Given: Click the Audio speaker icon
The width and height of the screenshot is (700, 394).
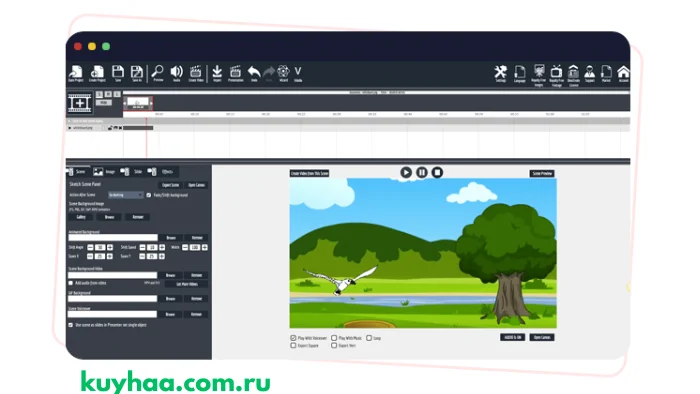Looking at the screenshot, I should 176,74.
